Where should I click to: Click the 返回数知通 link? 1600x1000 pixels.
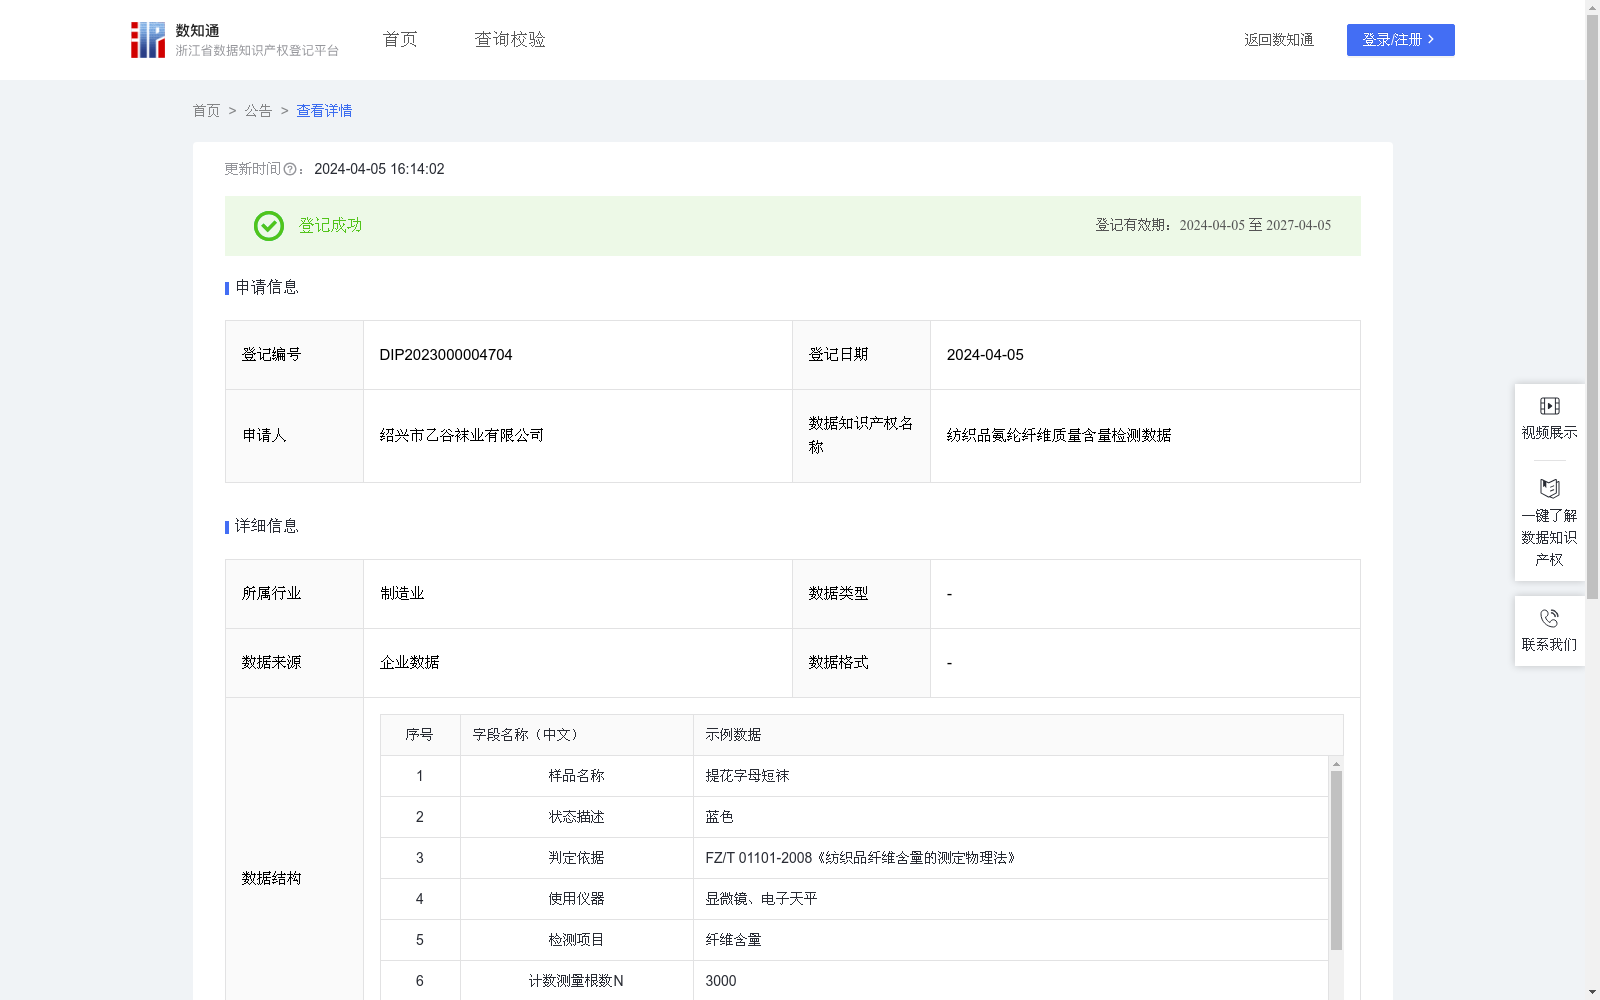pos(1278,40)
